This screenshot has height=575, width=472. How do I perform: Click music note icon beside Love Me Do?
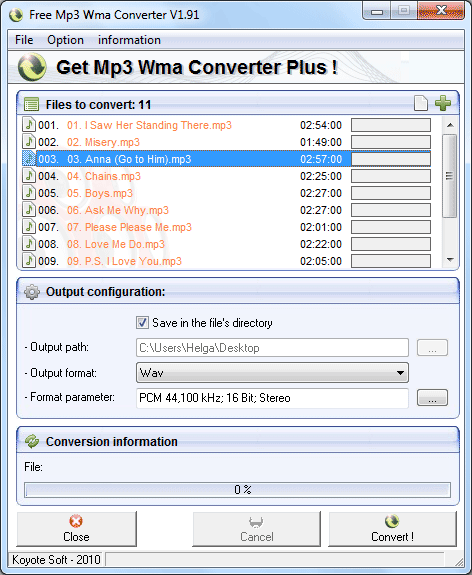[x=29, y=244]
